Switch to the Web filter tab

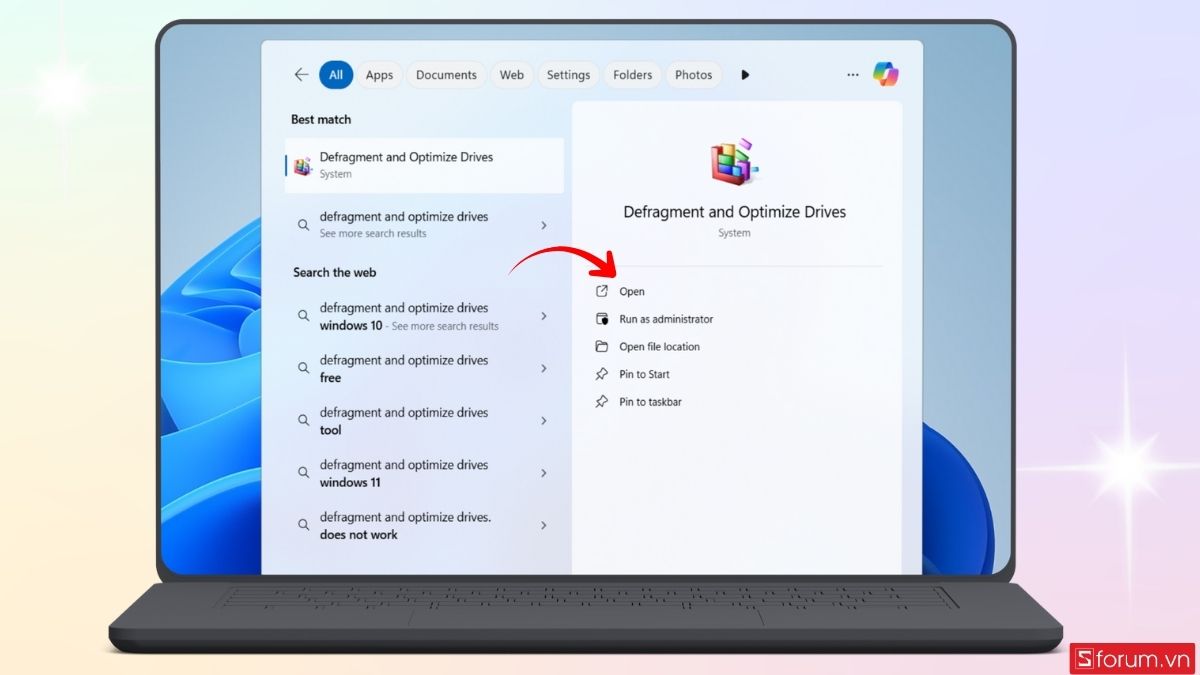[512, 75]
